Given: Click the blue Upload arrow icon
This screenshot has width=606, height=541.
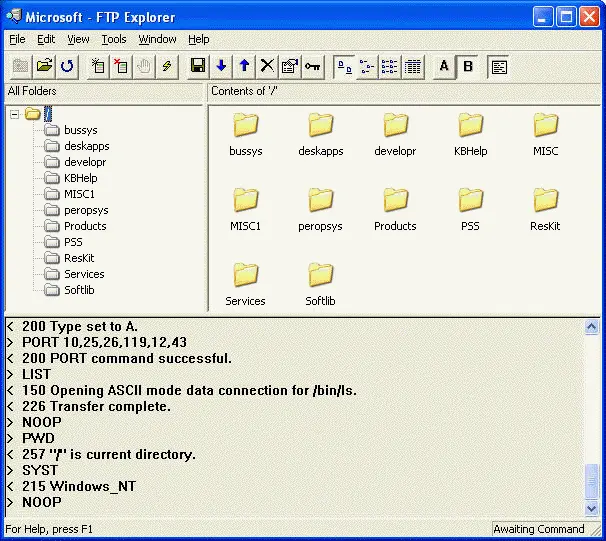Looking at the screenshot, I should pyautogui.click(x=244, y=66).
